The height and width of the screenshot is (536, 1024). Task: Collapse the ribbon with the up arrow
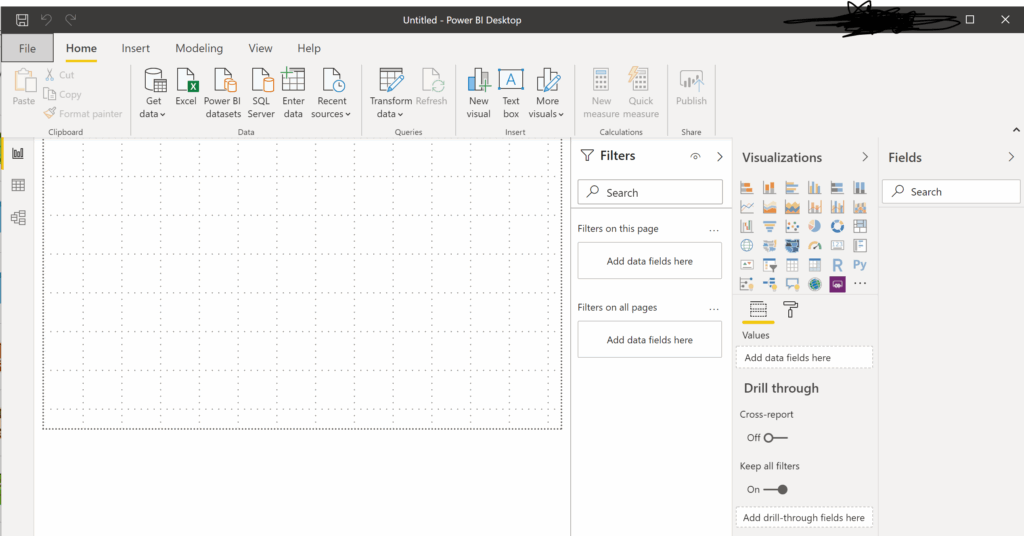[1016, 130]
